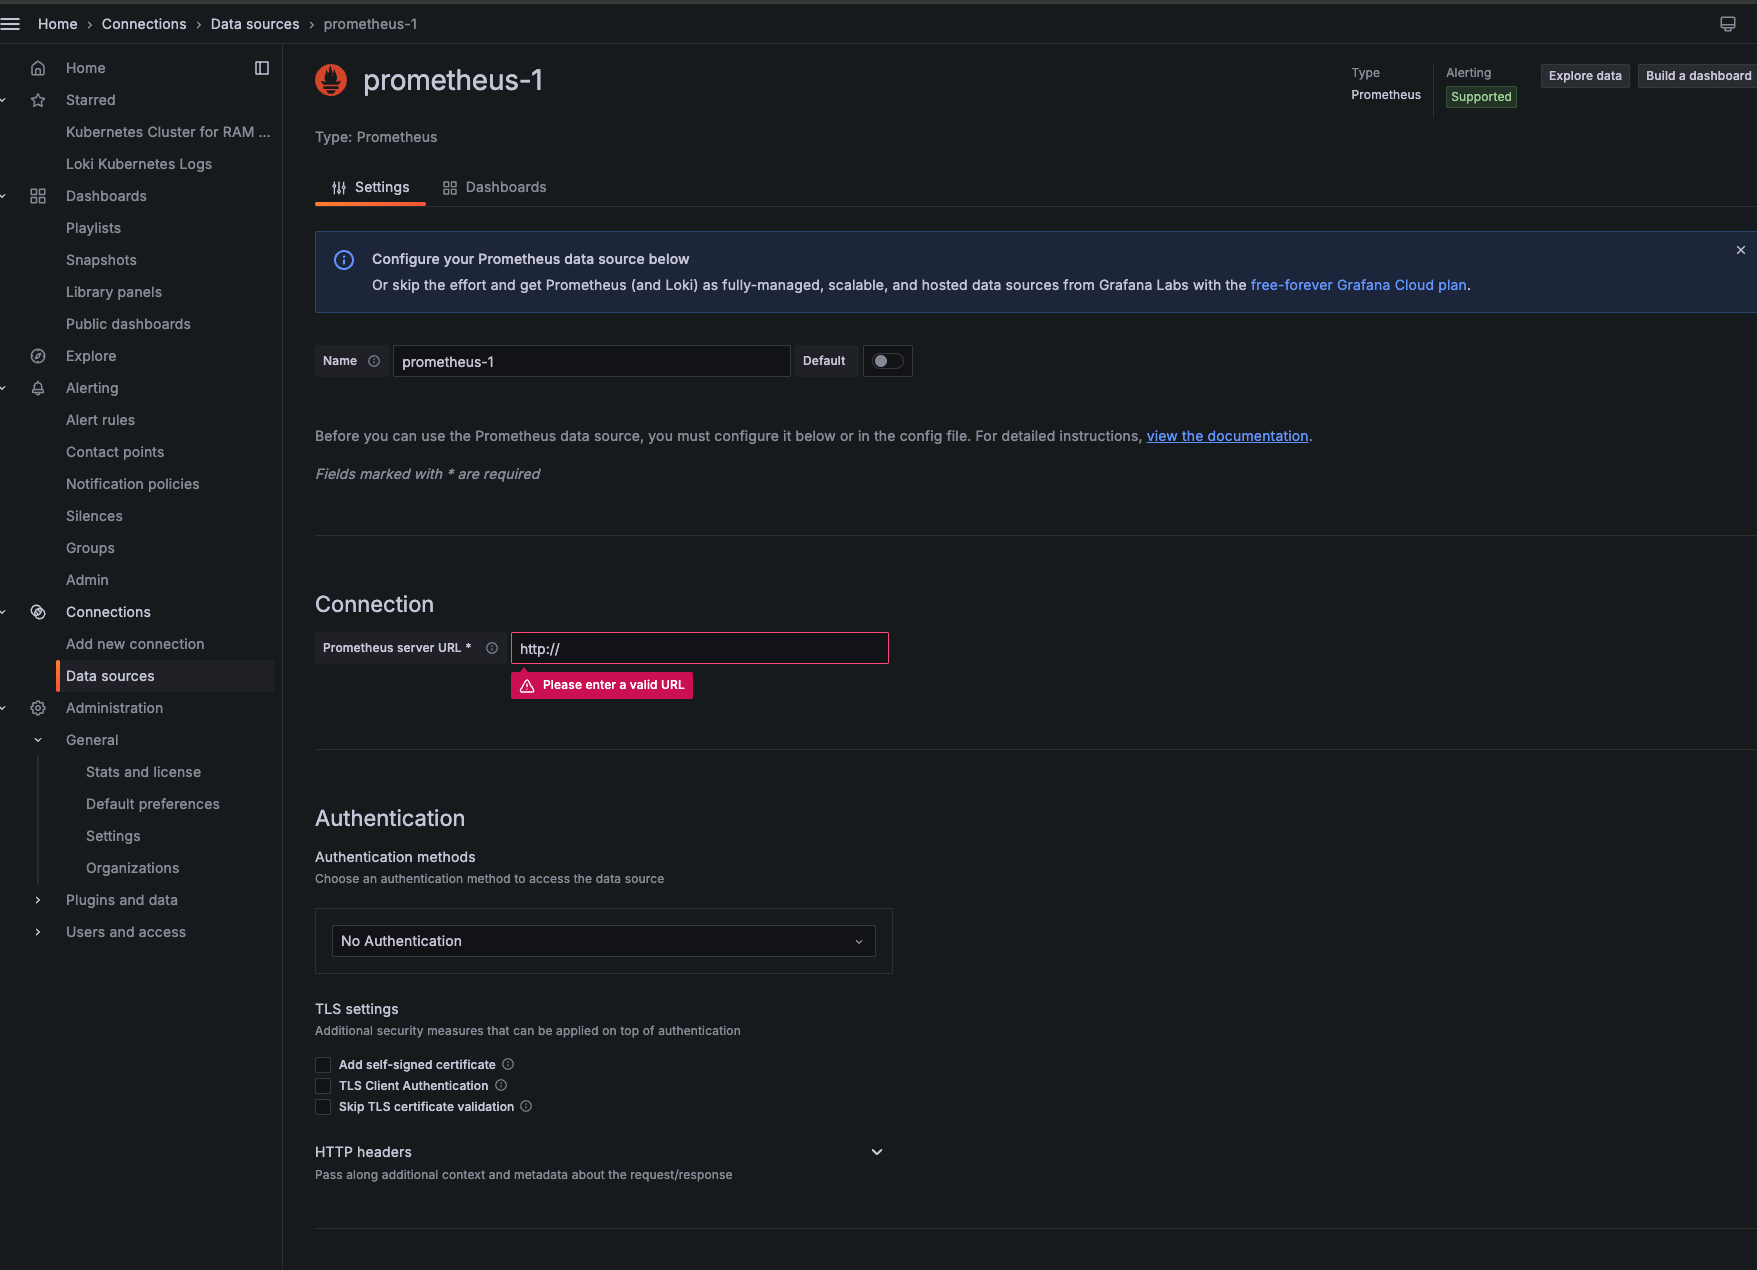Switch to the Settings tab
The image size is (1757, 1270).
pos(370,187)
